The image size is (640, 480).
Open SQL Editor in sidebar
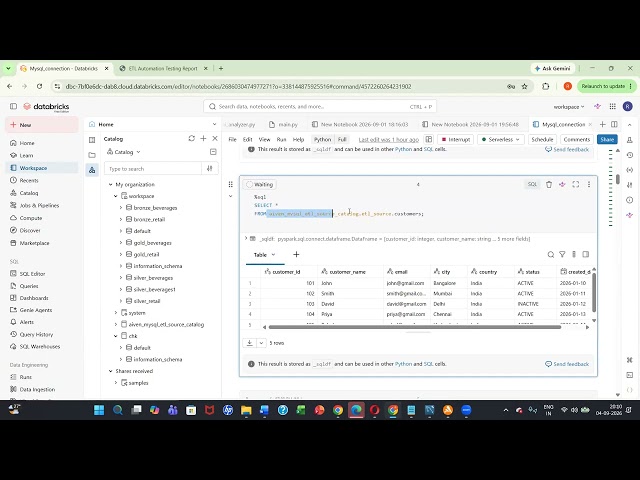(32, 274)
